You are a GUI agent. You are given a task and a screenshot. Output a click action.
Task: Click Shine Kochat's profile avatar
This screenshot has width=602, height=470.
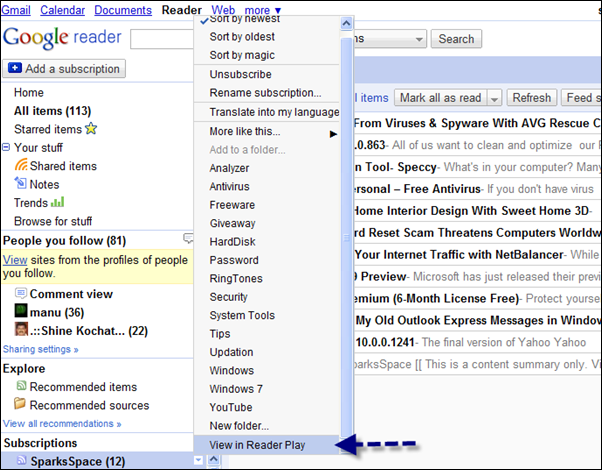[21, 329]
